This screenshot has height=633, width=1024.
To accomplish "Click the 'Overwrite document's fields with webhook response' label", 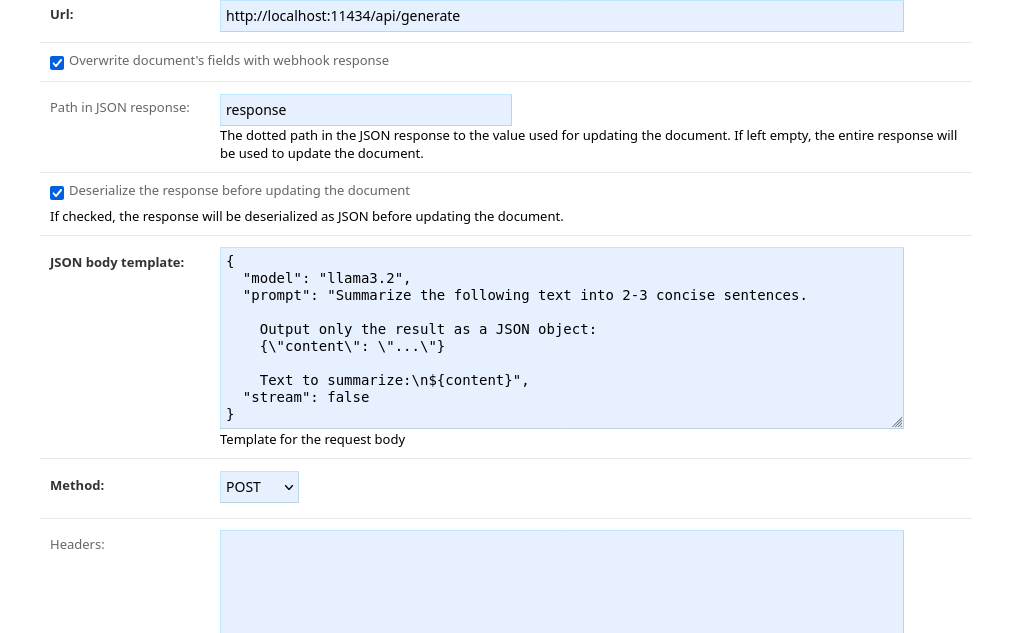I will point(229,61).
